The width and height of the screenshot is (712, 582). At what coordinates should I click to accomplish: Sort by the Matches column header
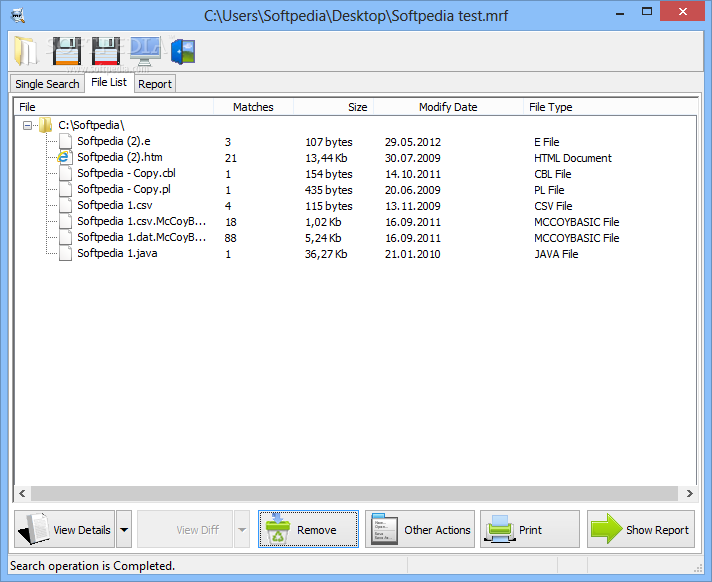click(253, 107)
